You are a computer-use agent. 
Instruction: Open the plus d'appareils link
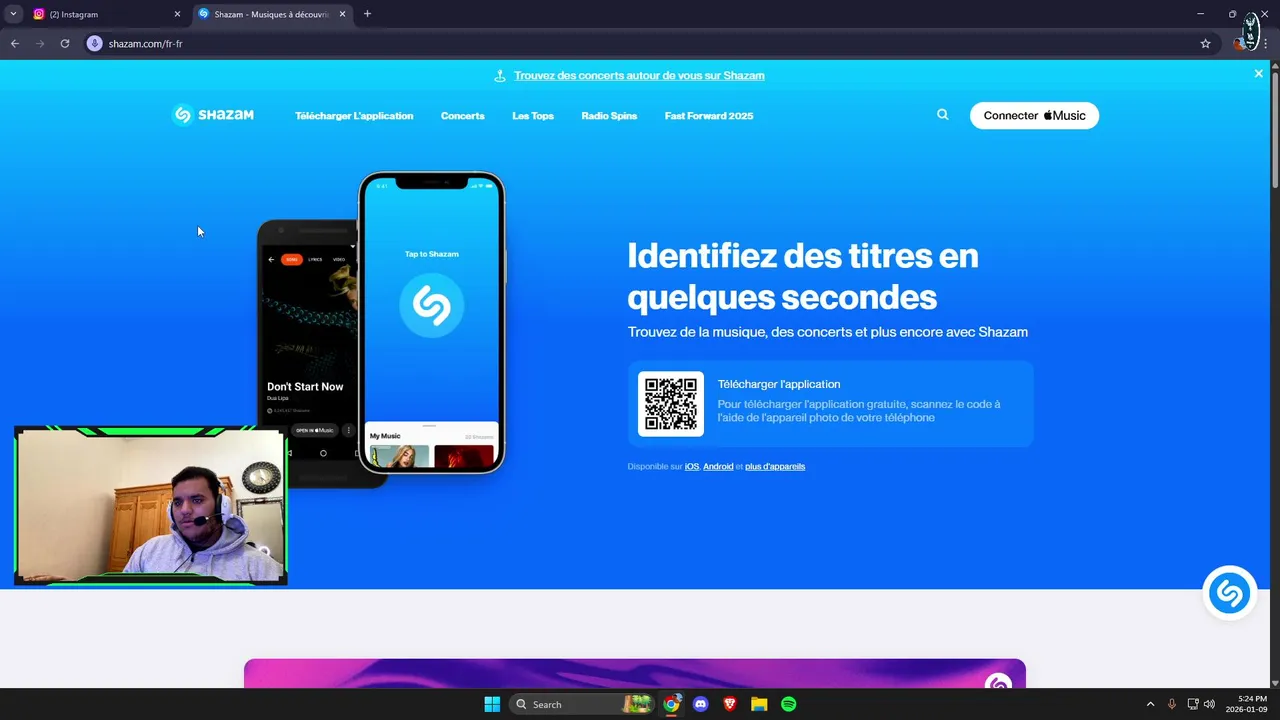pos(775,467)
